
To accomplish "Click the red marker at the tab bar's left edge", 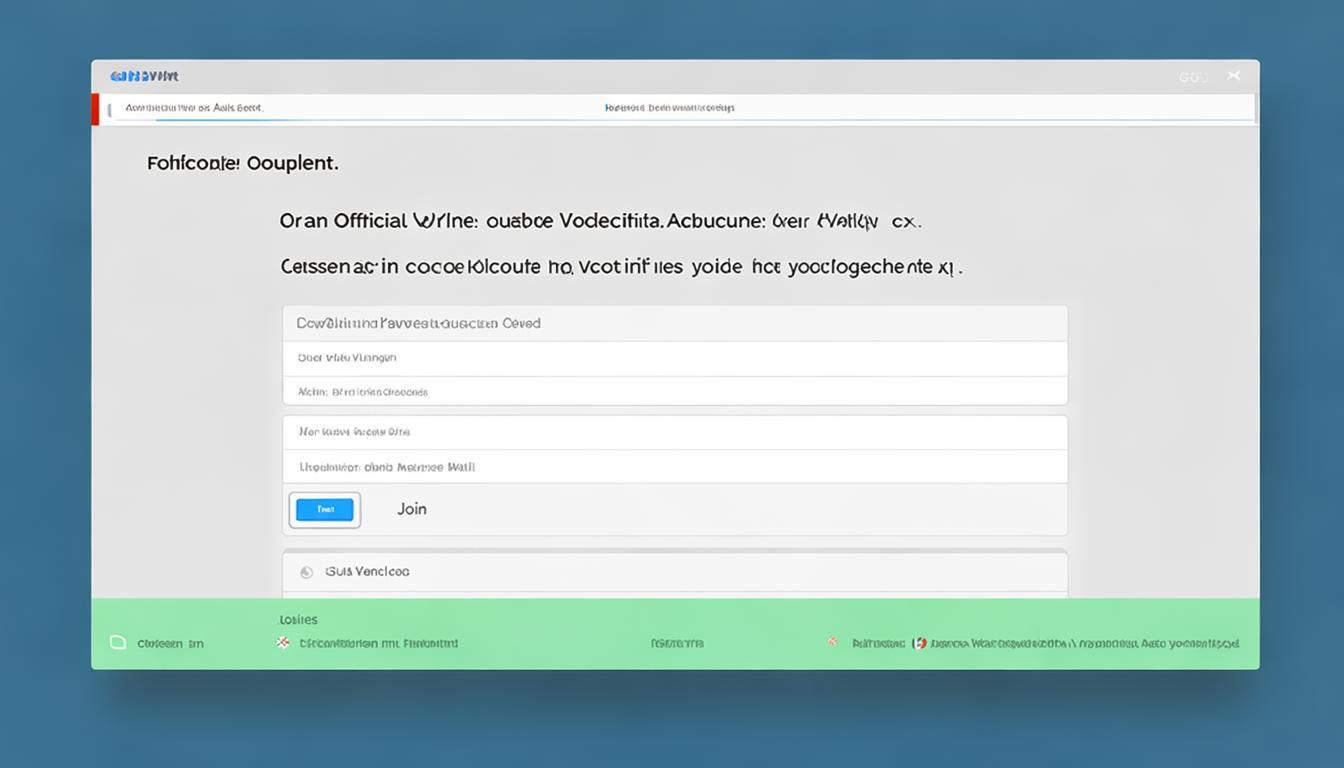I will (x=96, y=109).
